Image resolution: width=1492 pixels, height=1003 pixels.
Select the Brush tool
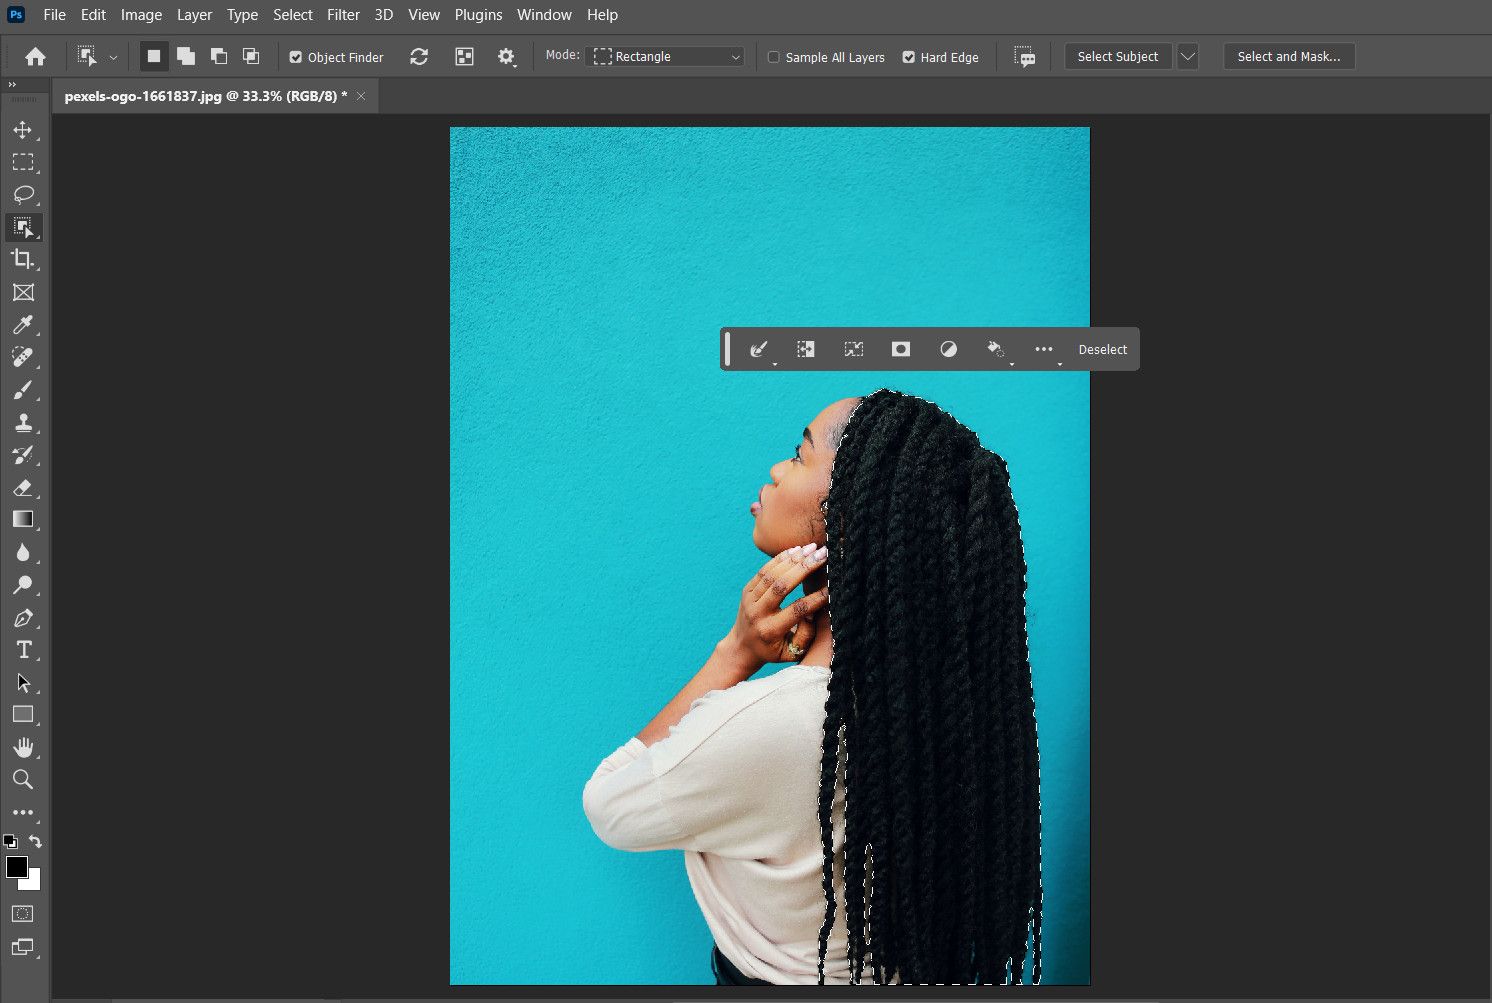point(24,390)
